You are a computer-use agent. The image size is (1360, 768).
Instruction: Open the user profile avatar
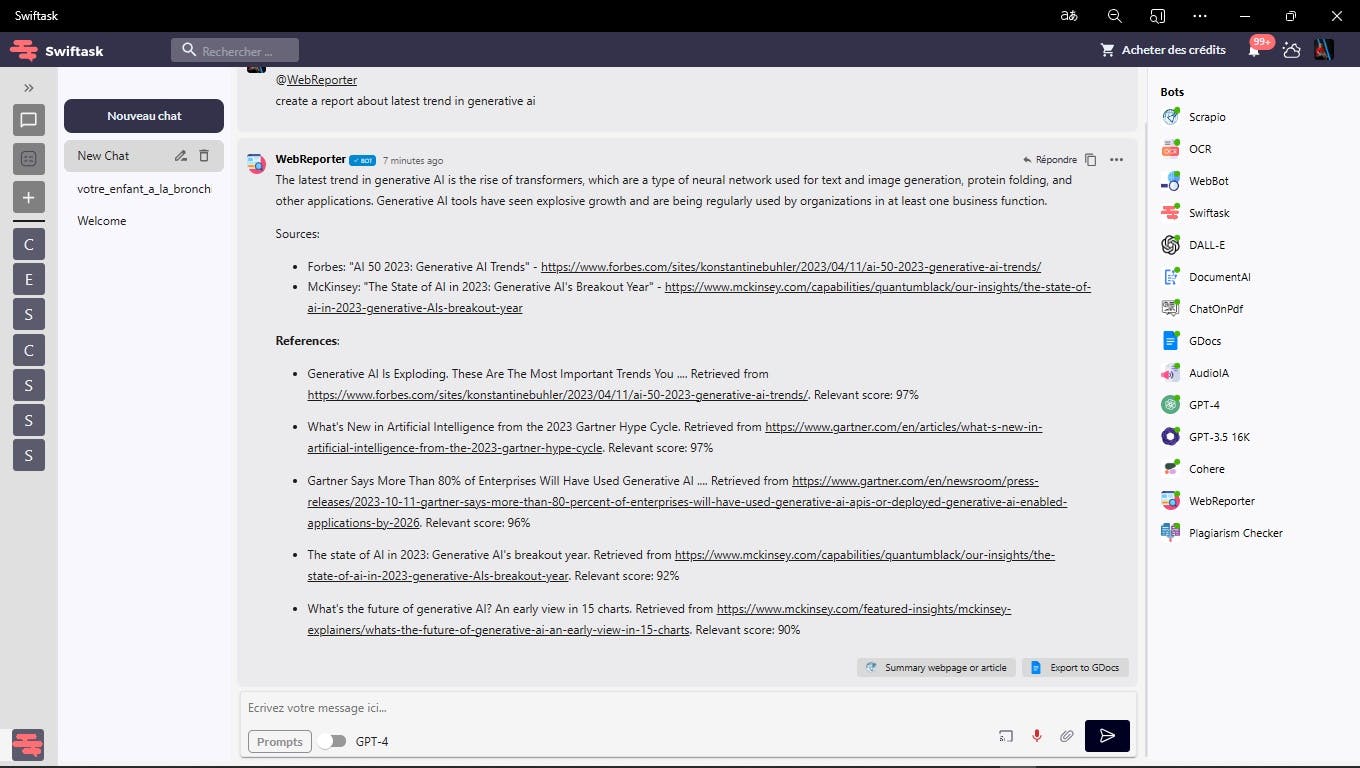click(x=1324, y=50)
